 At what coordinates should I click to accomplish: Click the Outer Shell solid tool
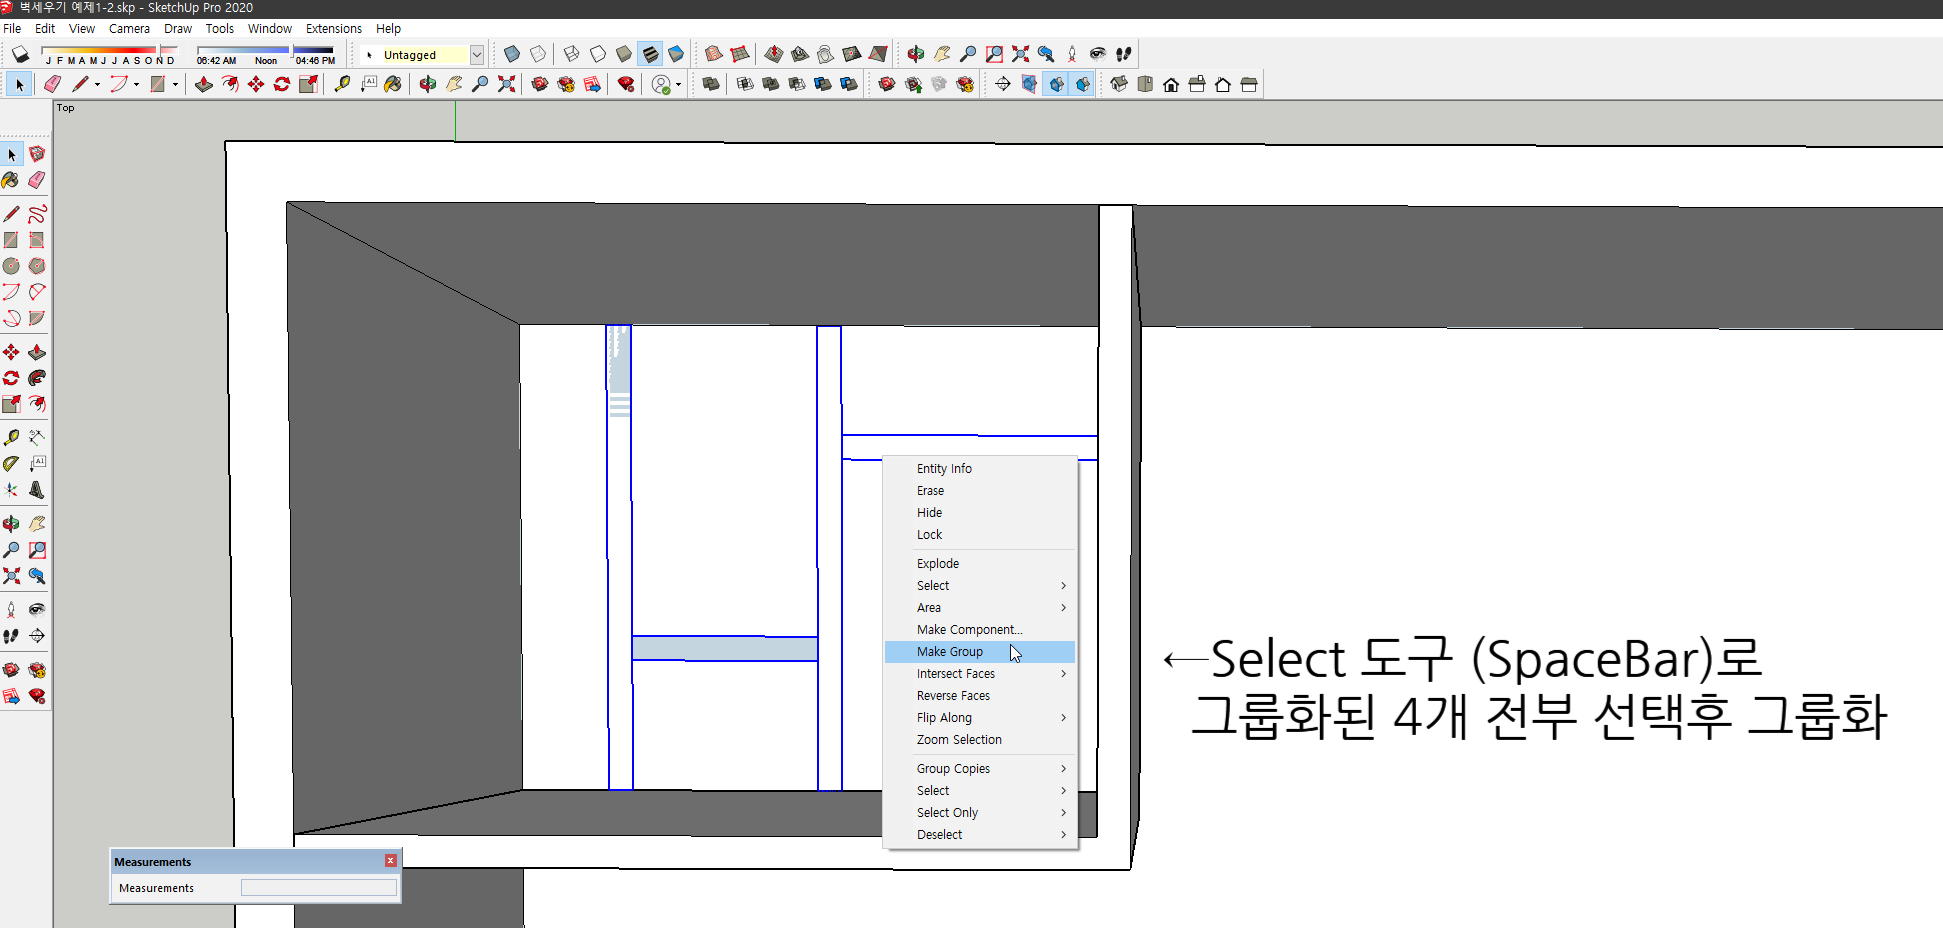(x=711, y=84)
